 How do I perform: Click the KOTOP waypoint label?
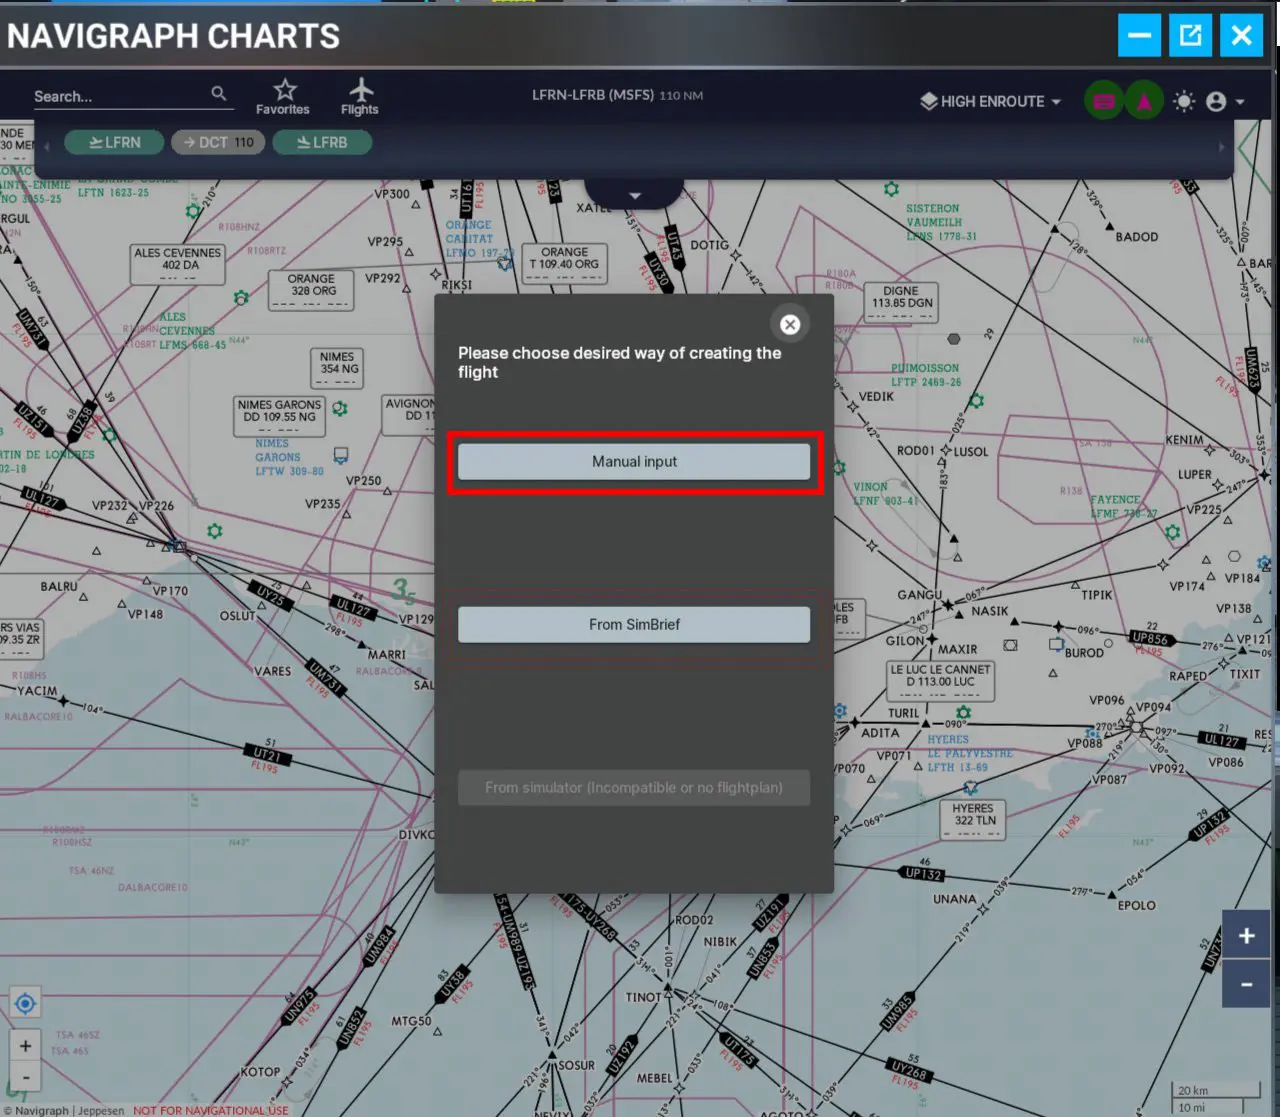tap(260, 1071)
